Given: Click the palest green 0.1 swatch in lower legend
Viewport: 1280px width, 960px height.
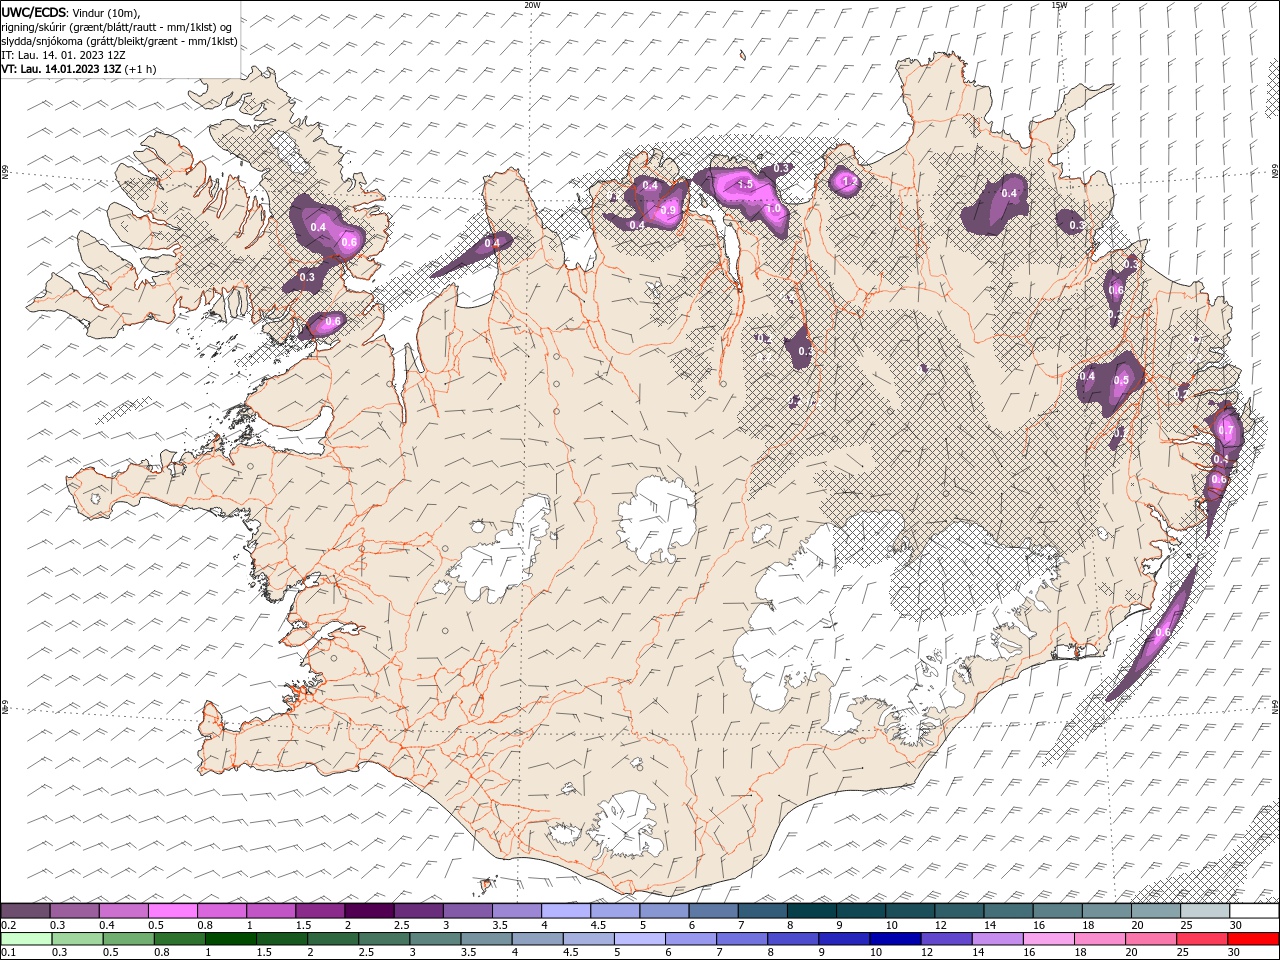Looking at the screenshot, I should point(26,939).
